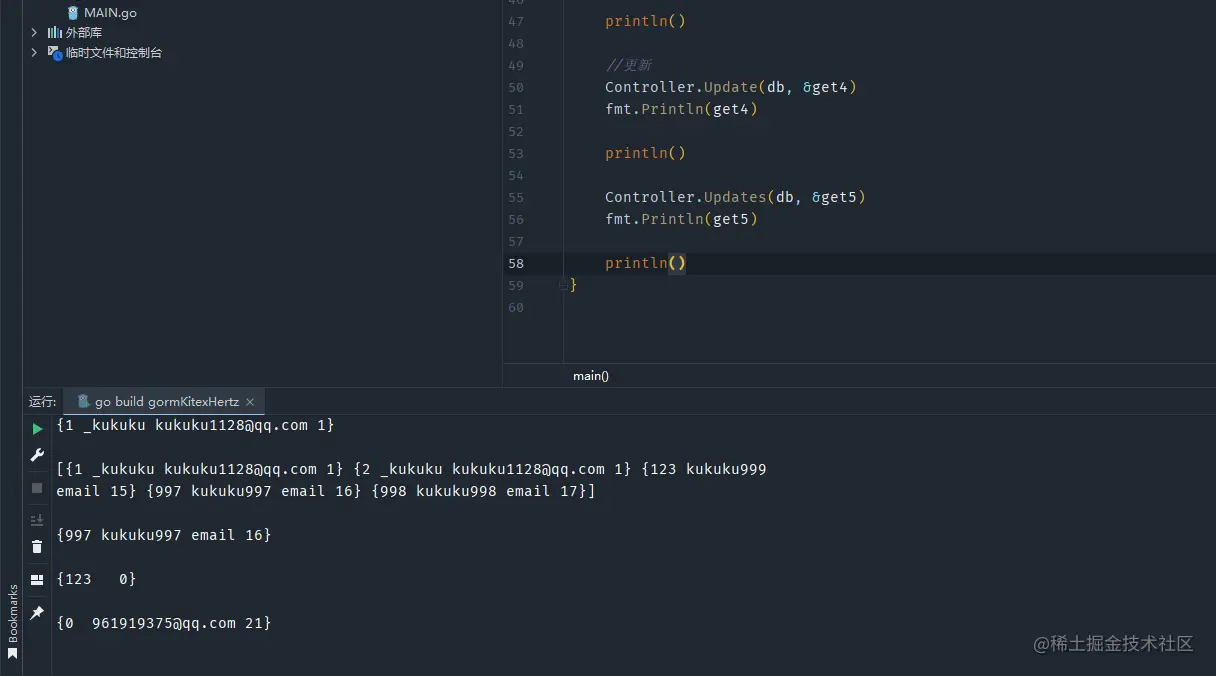
Task: Click gutter line number 55
Action: [x=516, y=198]
